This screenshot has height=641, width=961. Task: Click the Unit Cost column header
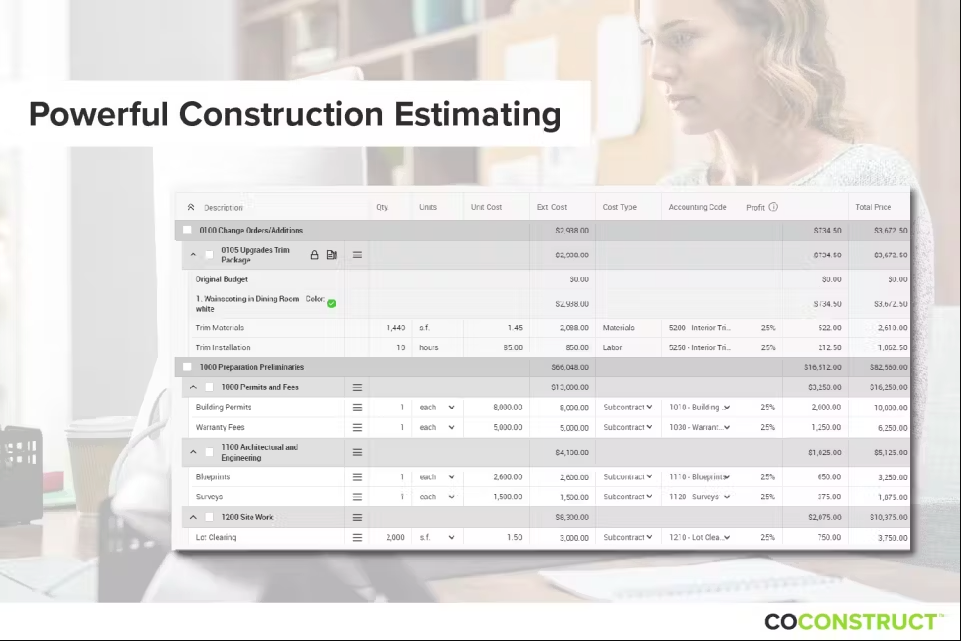(486, 208)
